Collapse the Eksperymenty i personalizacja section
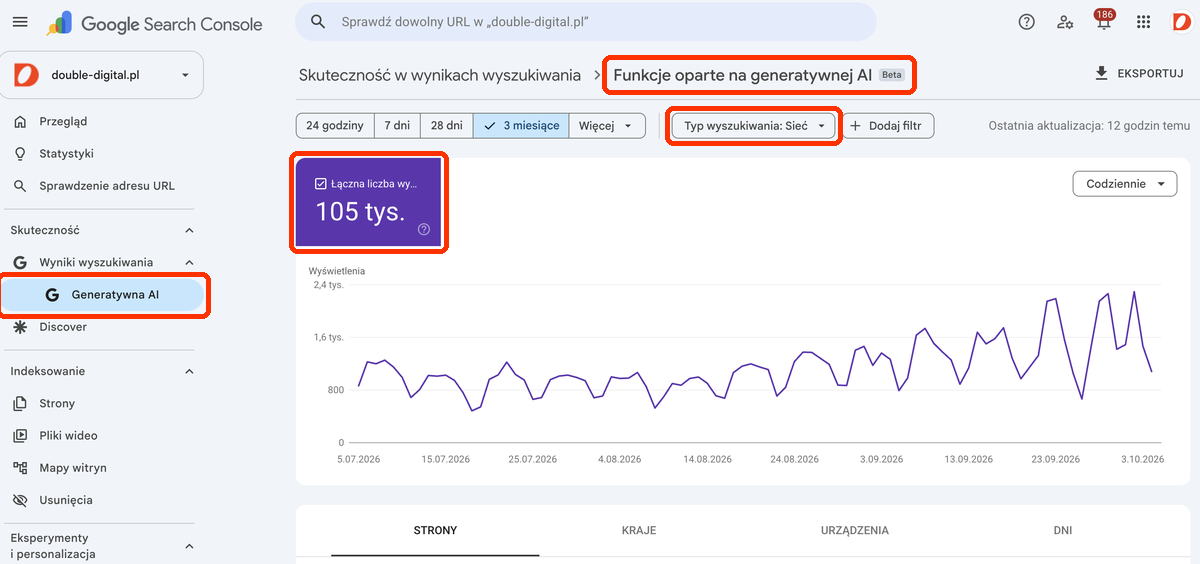 pos(189,546)
